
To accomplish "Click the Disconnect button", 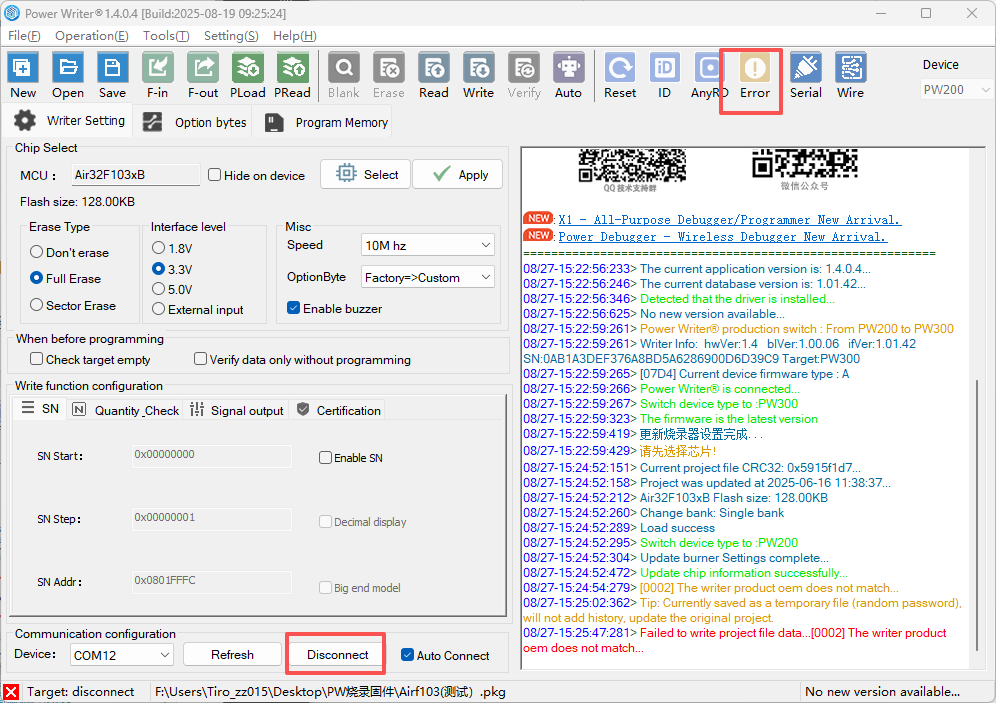I will click(337, 655).
